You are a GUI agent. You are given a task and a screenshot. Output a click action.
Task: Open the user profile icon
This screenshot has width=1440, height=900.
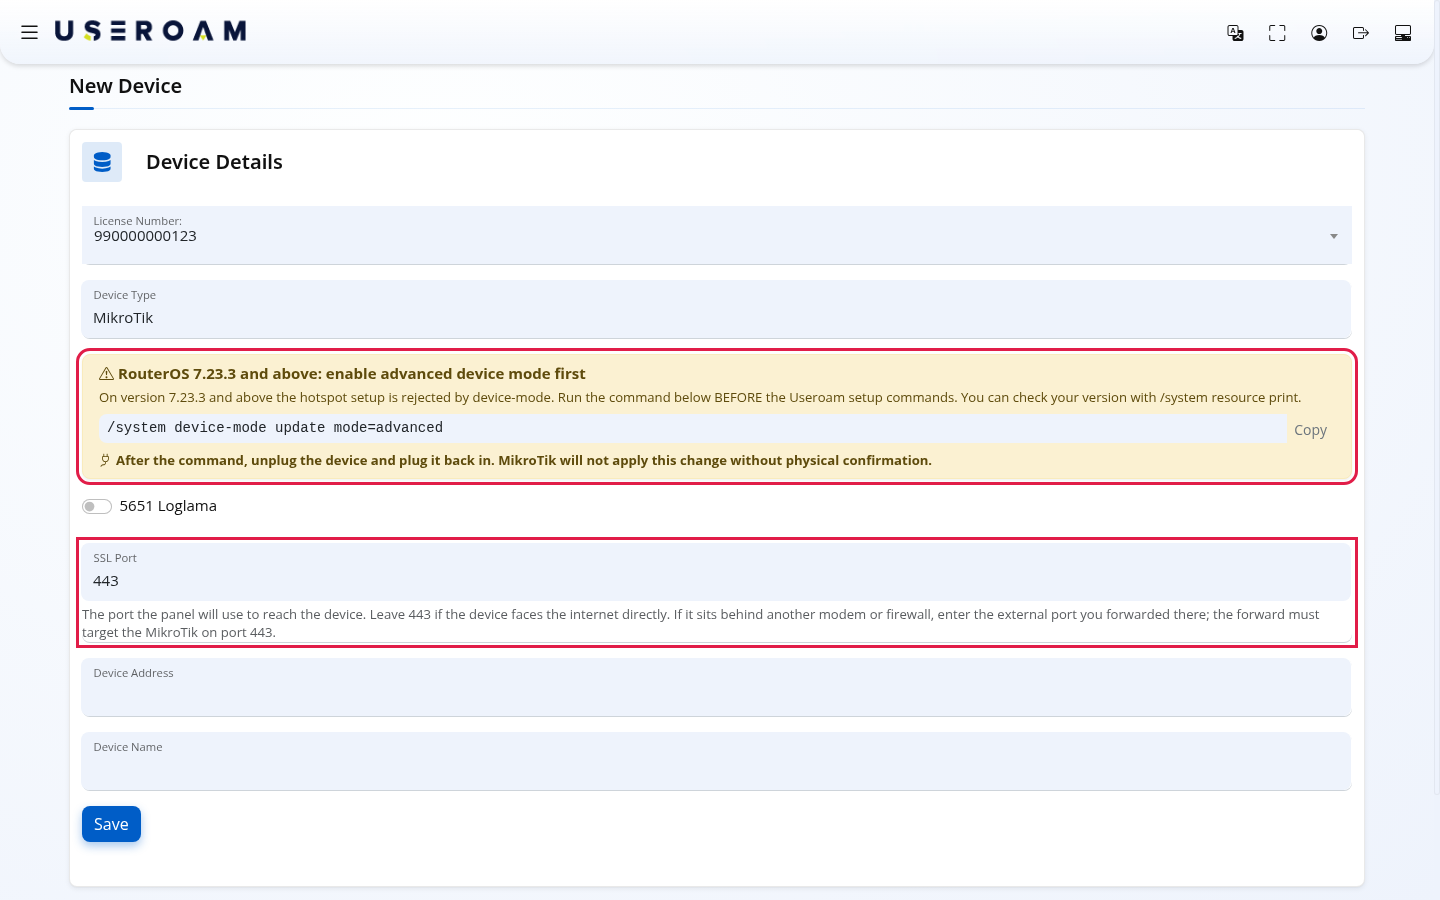click(1319, 33)
